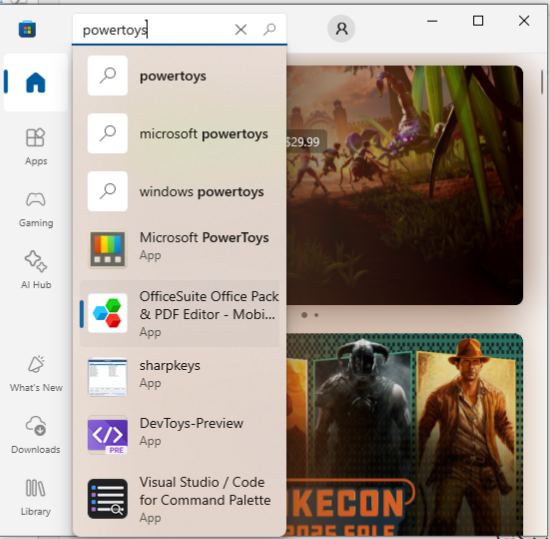Open the DevToys-Preview app result
Screen dimensions: 550x539
(x=180, y=435)
